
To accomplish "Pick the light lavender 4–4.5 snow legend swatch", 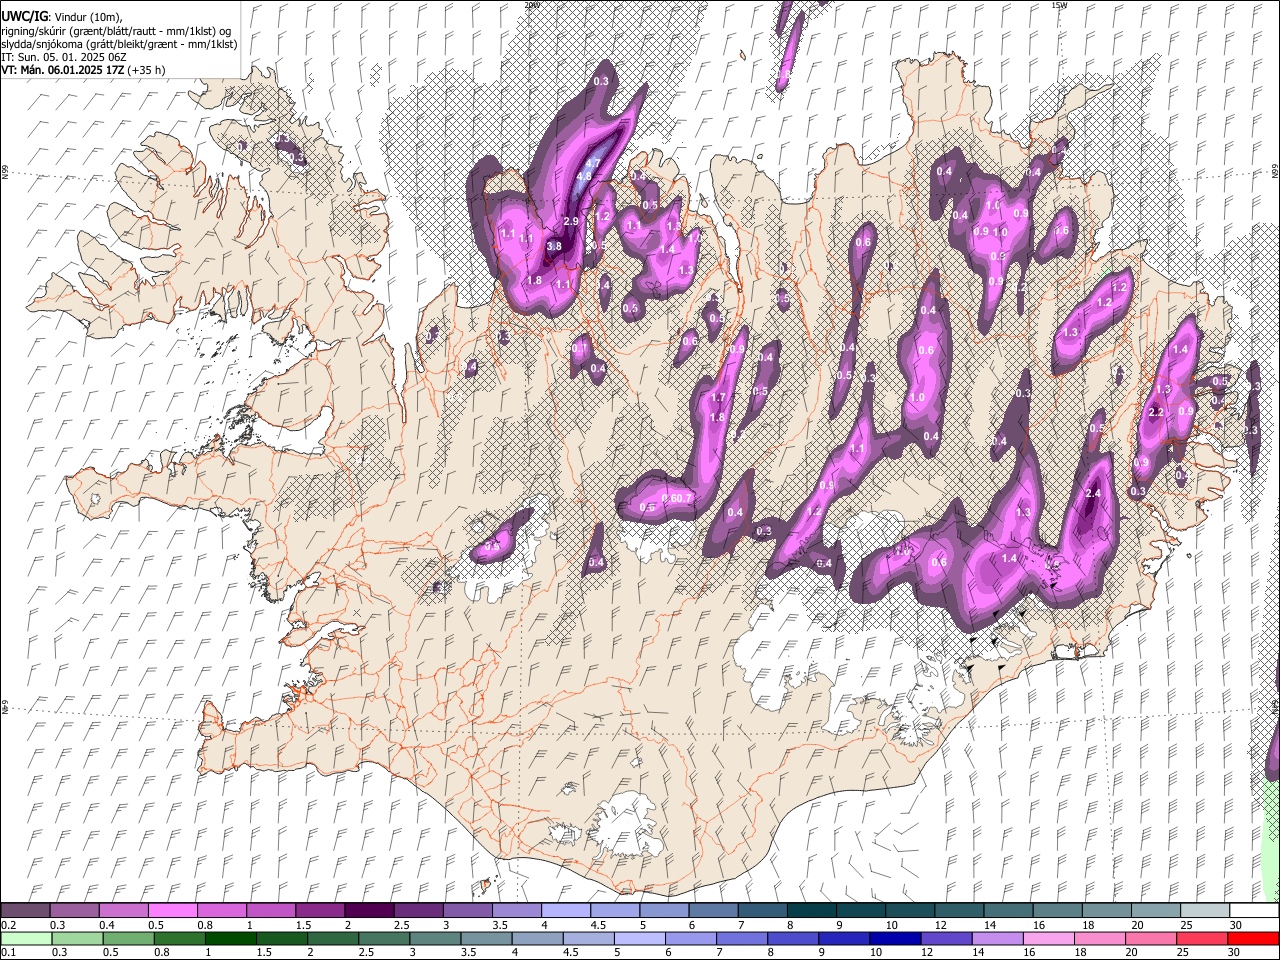I will click(x=565, y=911).
